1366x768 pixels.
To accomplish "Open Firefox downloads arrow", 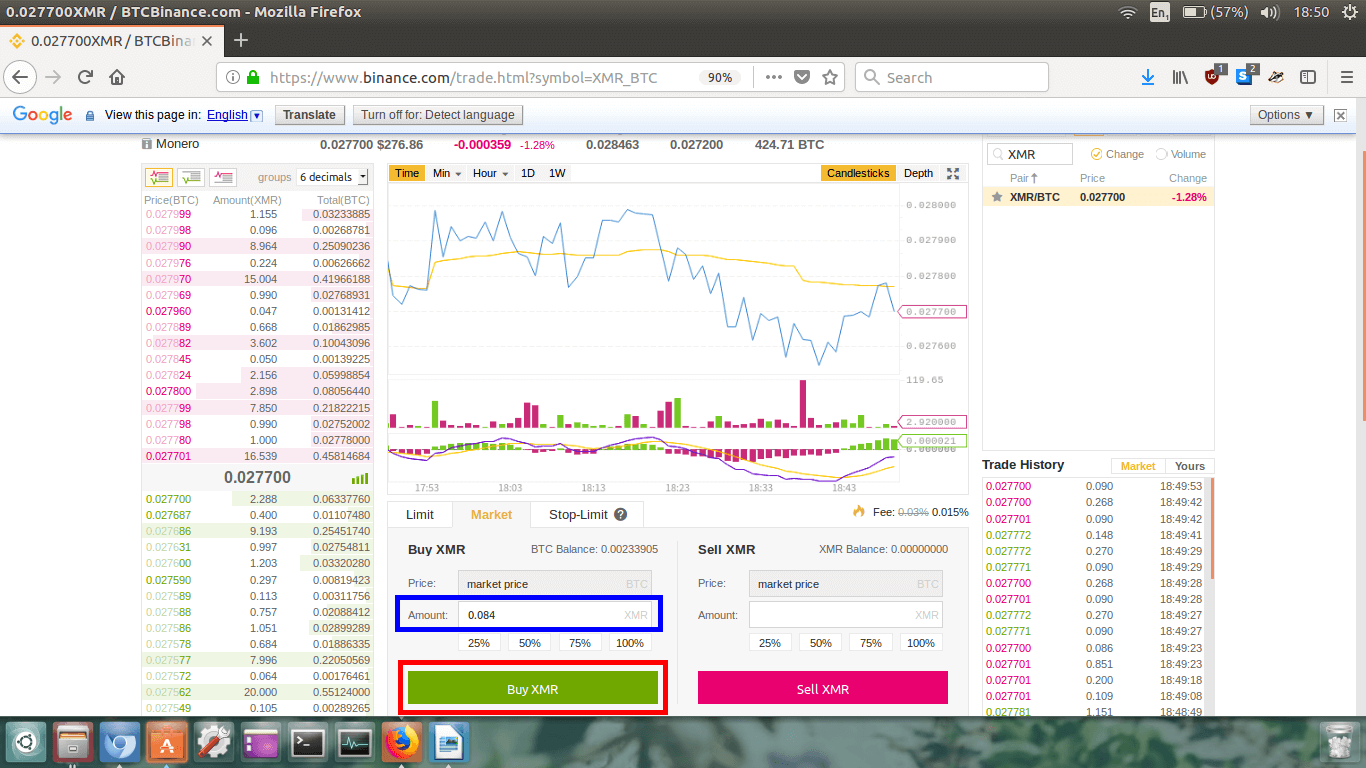I will point(1148,77).
